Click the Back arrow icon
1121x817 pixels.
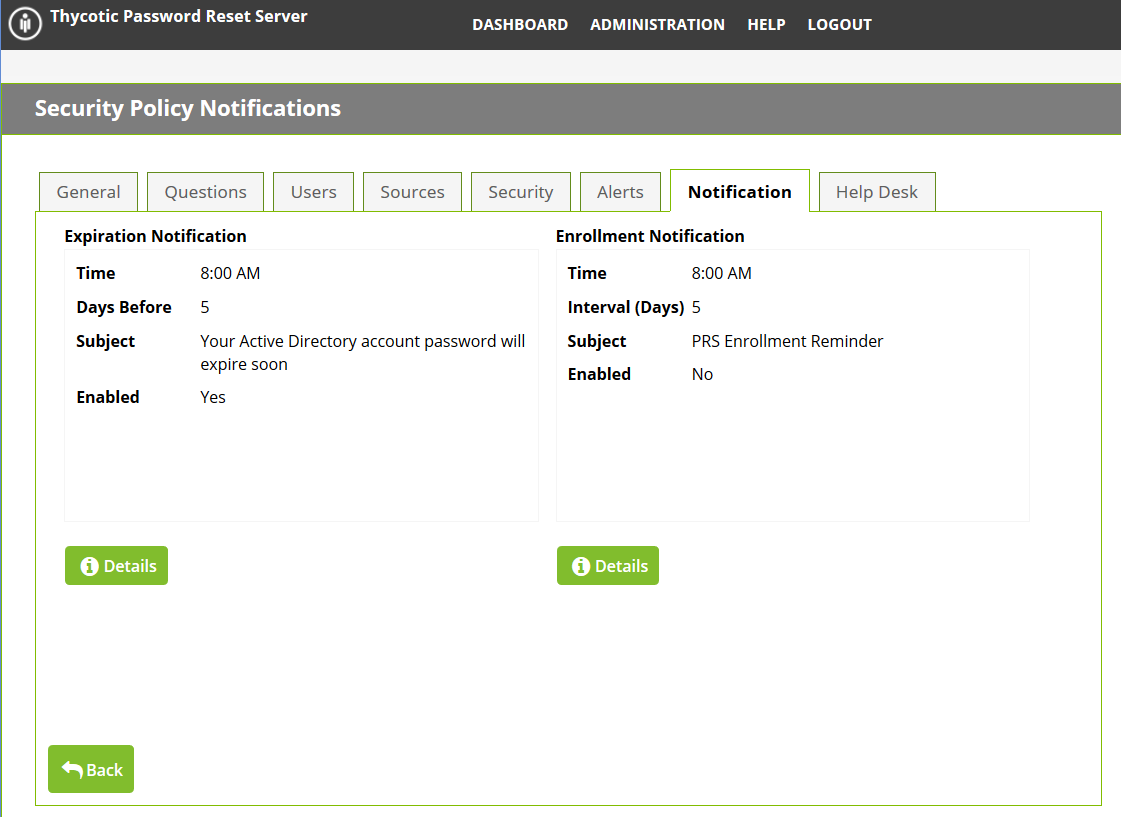click(x=72, y=769)
